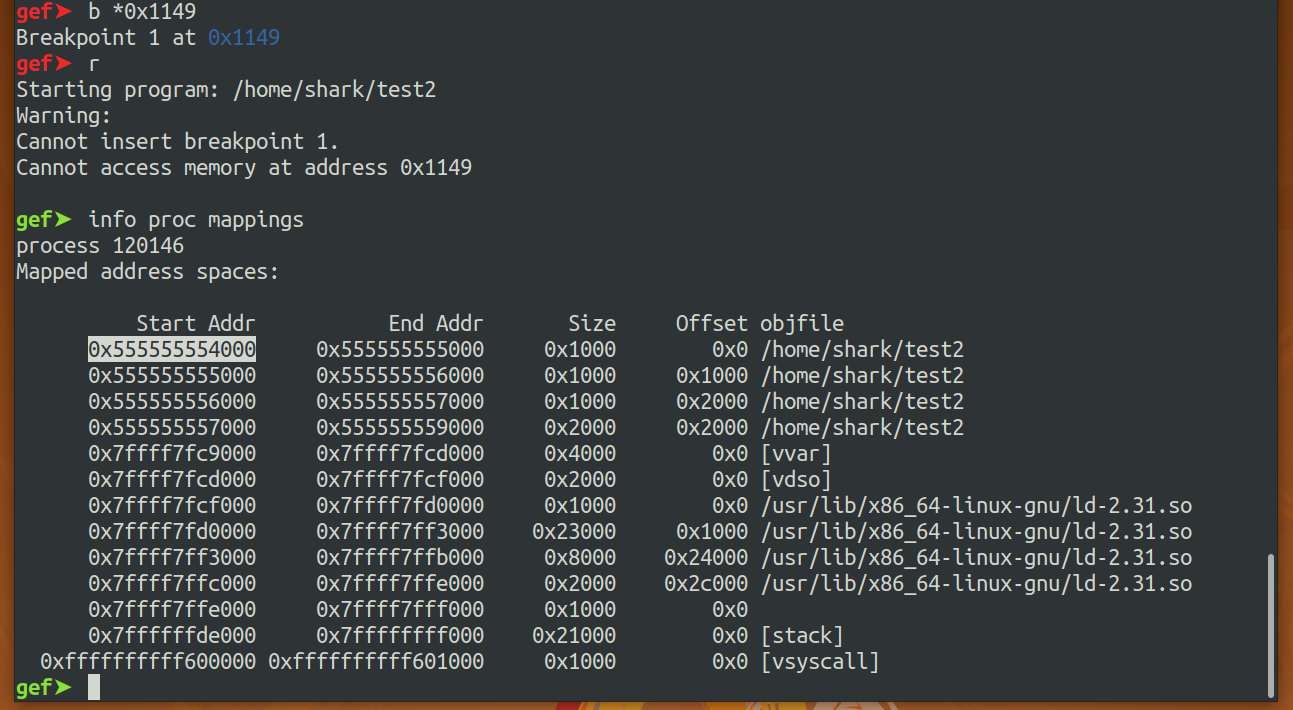The image size is (1293, 710).
Task: Click 'Cannot access memory at address 0x1149' line
Action: [244, 168]
